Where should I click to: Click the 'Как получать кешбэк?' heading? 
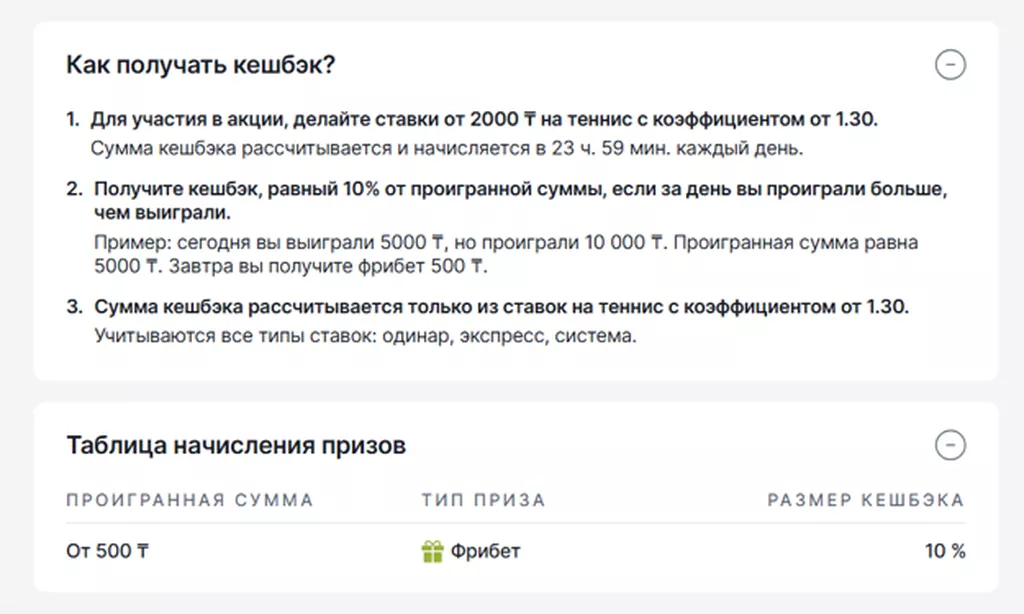click(200, 65)
